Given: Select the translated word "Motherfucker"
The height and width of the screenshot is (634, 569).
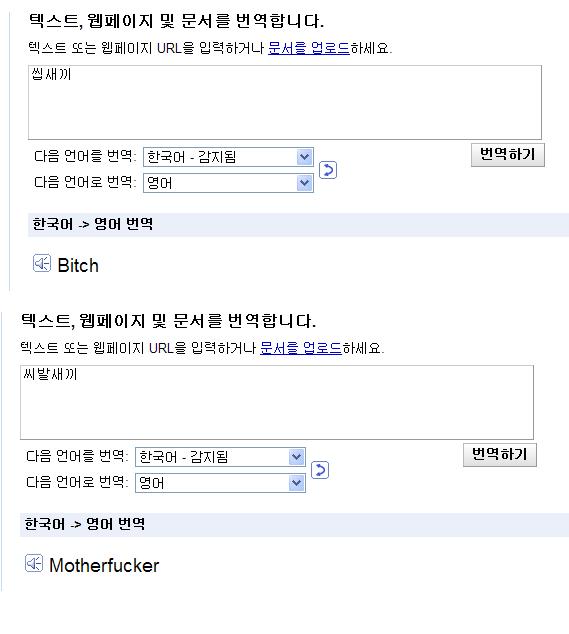Looking at the screenshot, I should 104,566.
